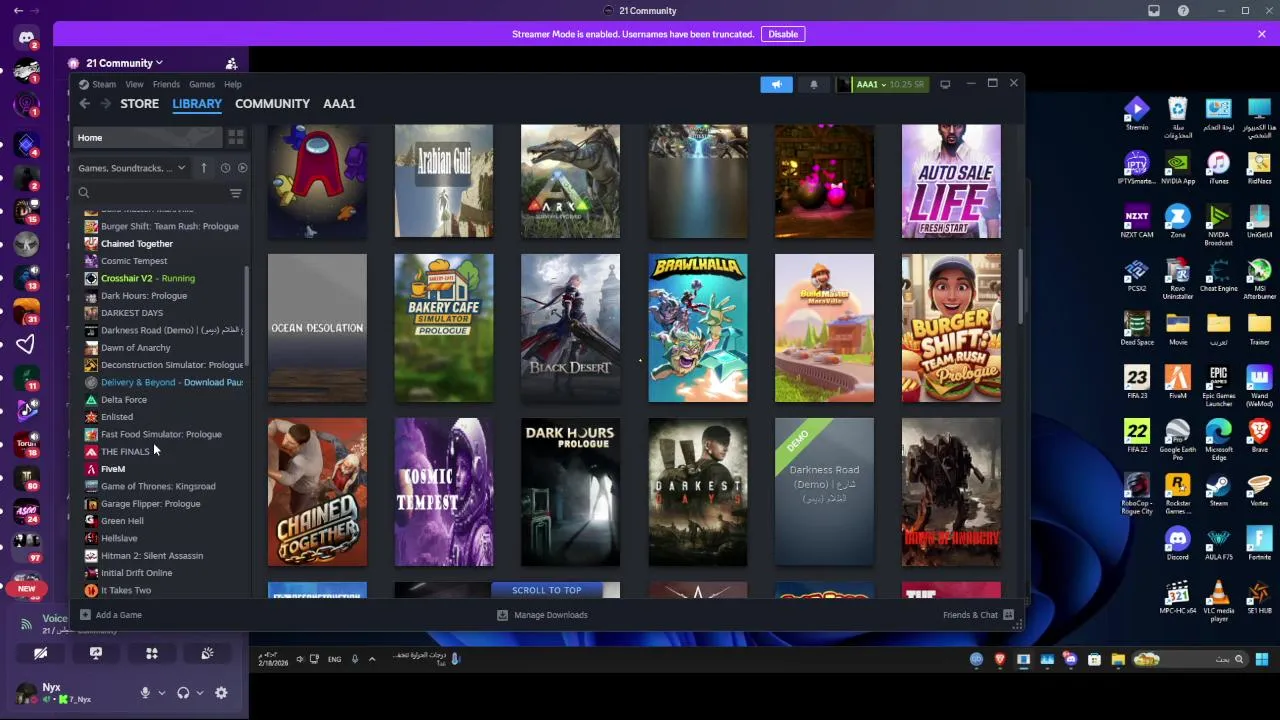Open the Darkest Days game cover
The image size is (1280, 720).
tap(698, 492)
